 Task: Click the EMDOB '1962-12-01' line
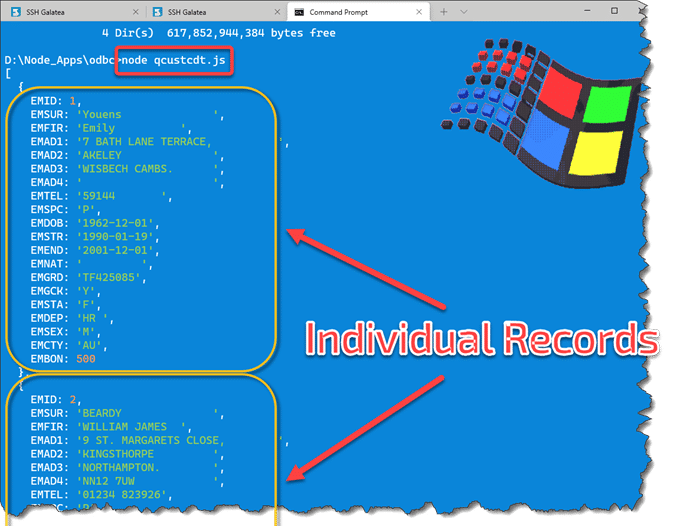point(118,223)
